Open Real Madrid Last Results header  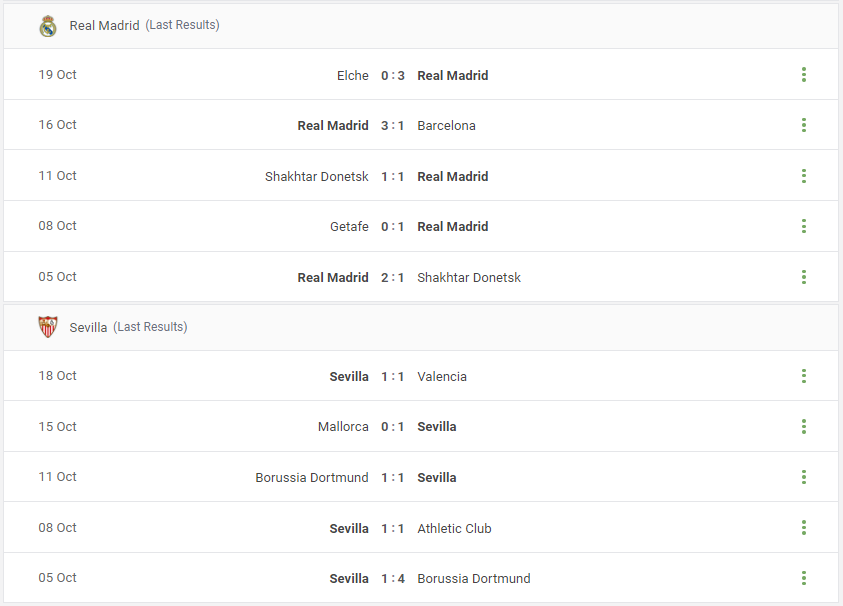tap(144, 25)
